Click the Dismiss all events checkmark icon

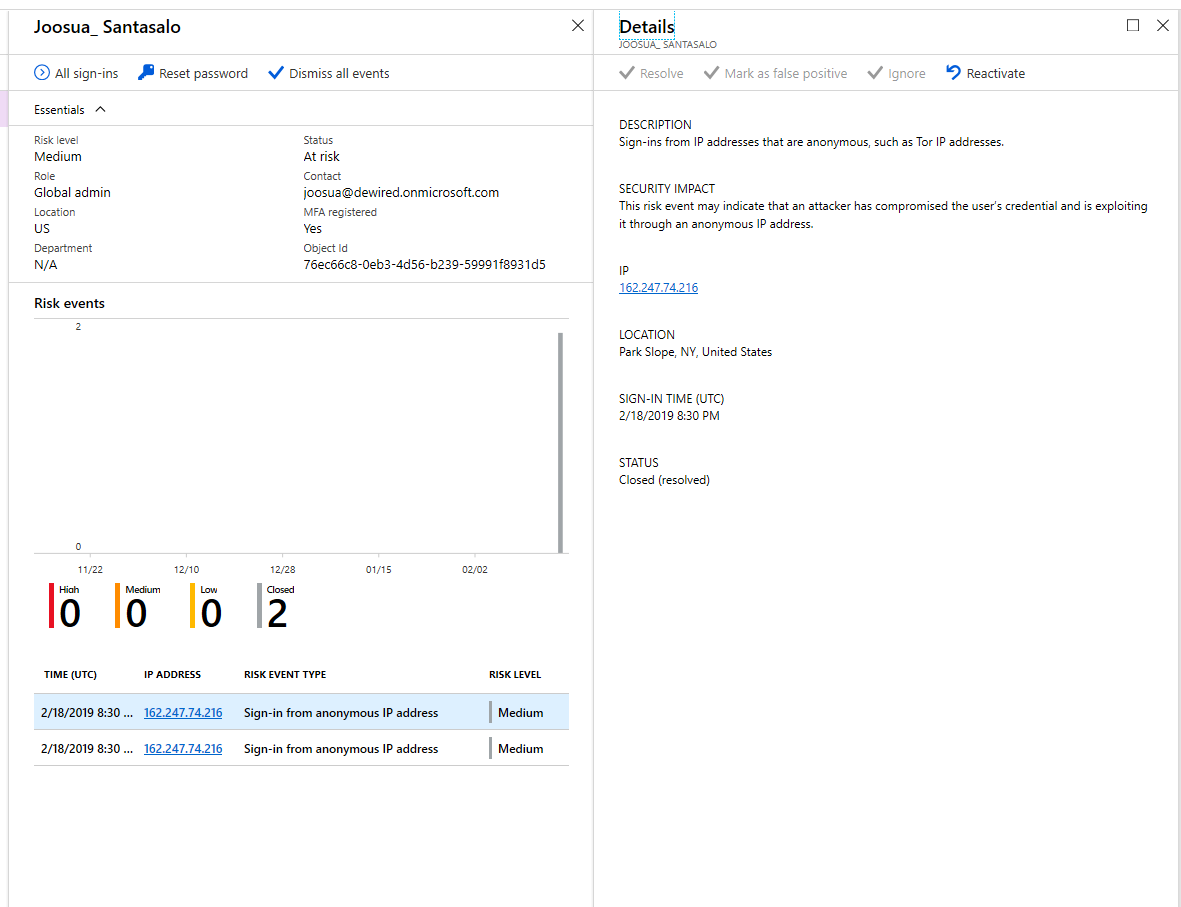[x=276, y=73]
